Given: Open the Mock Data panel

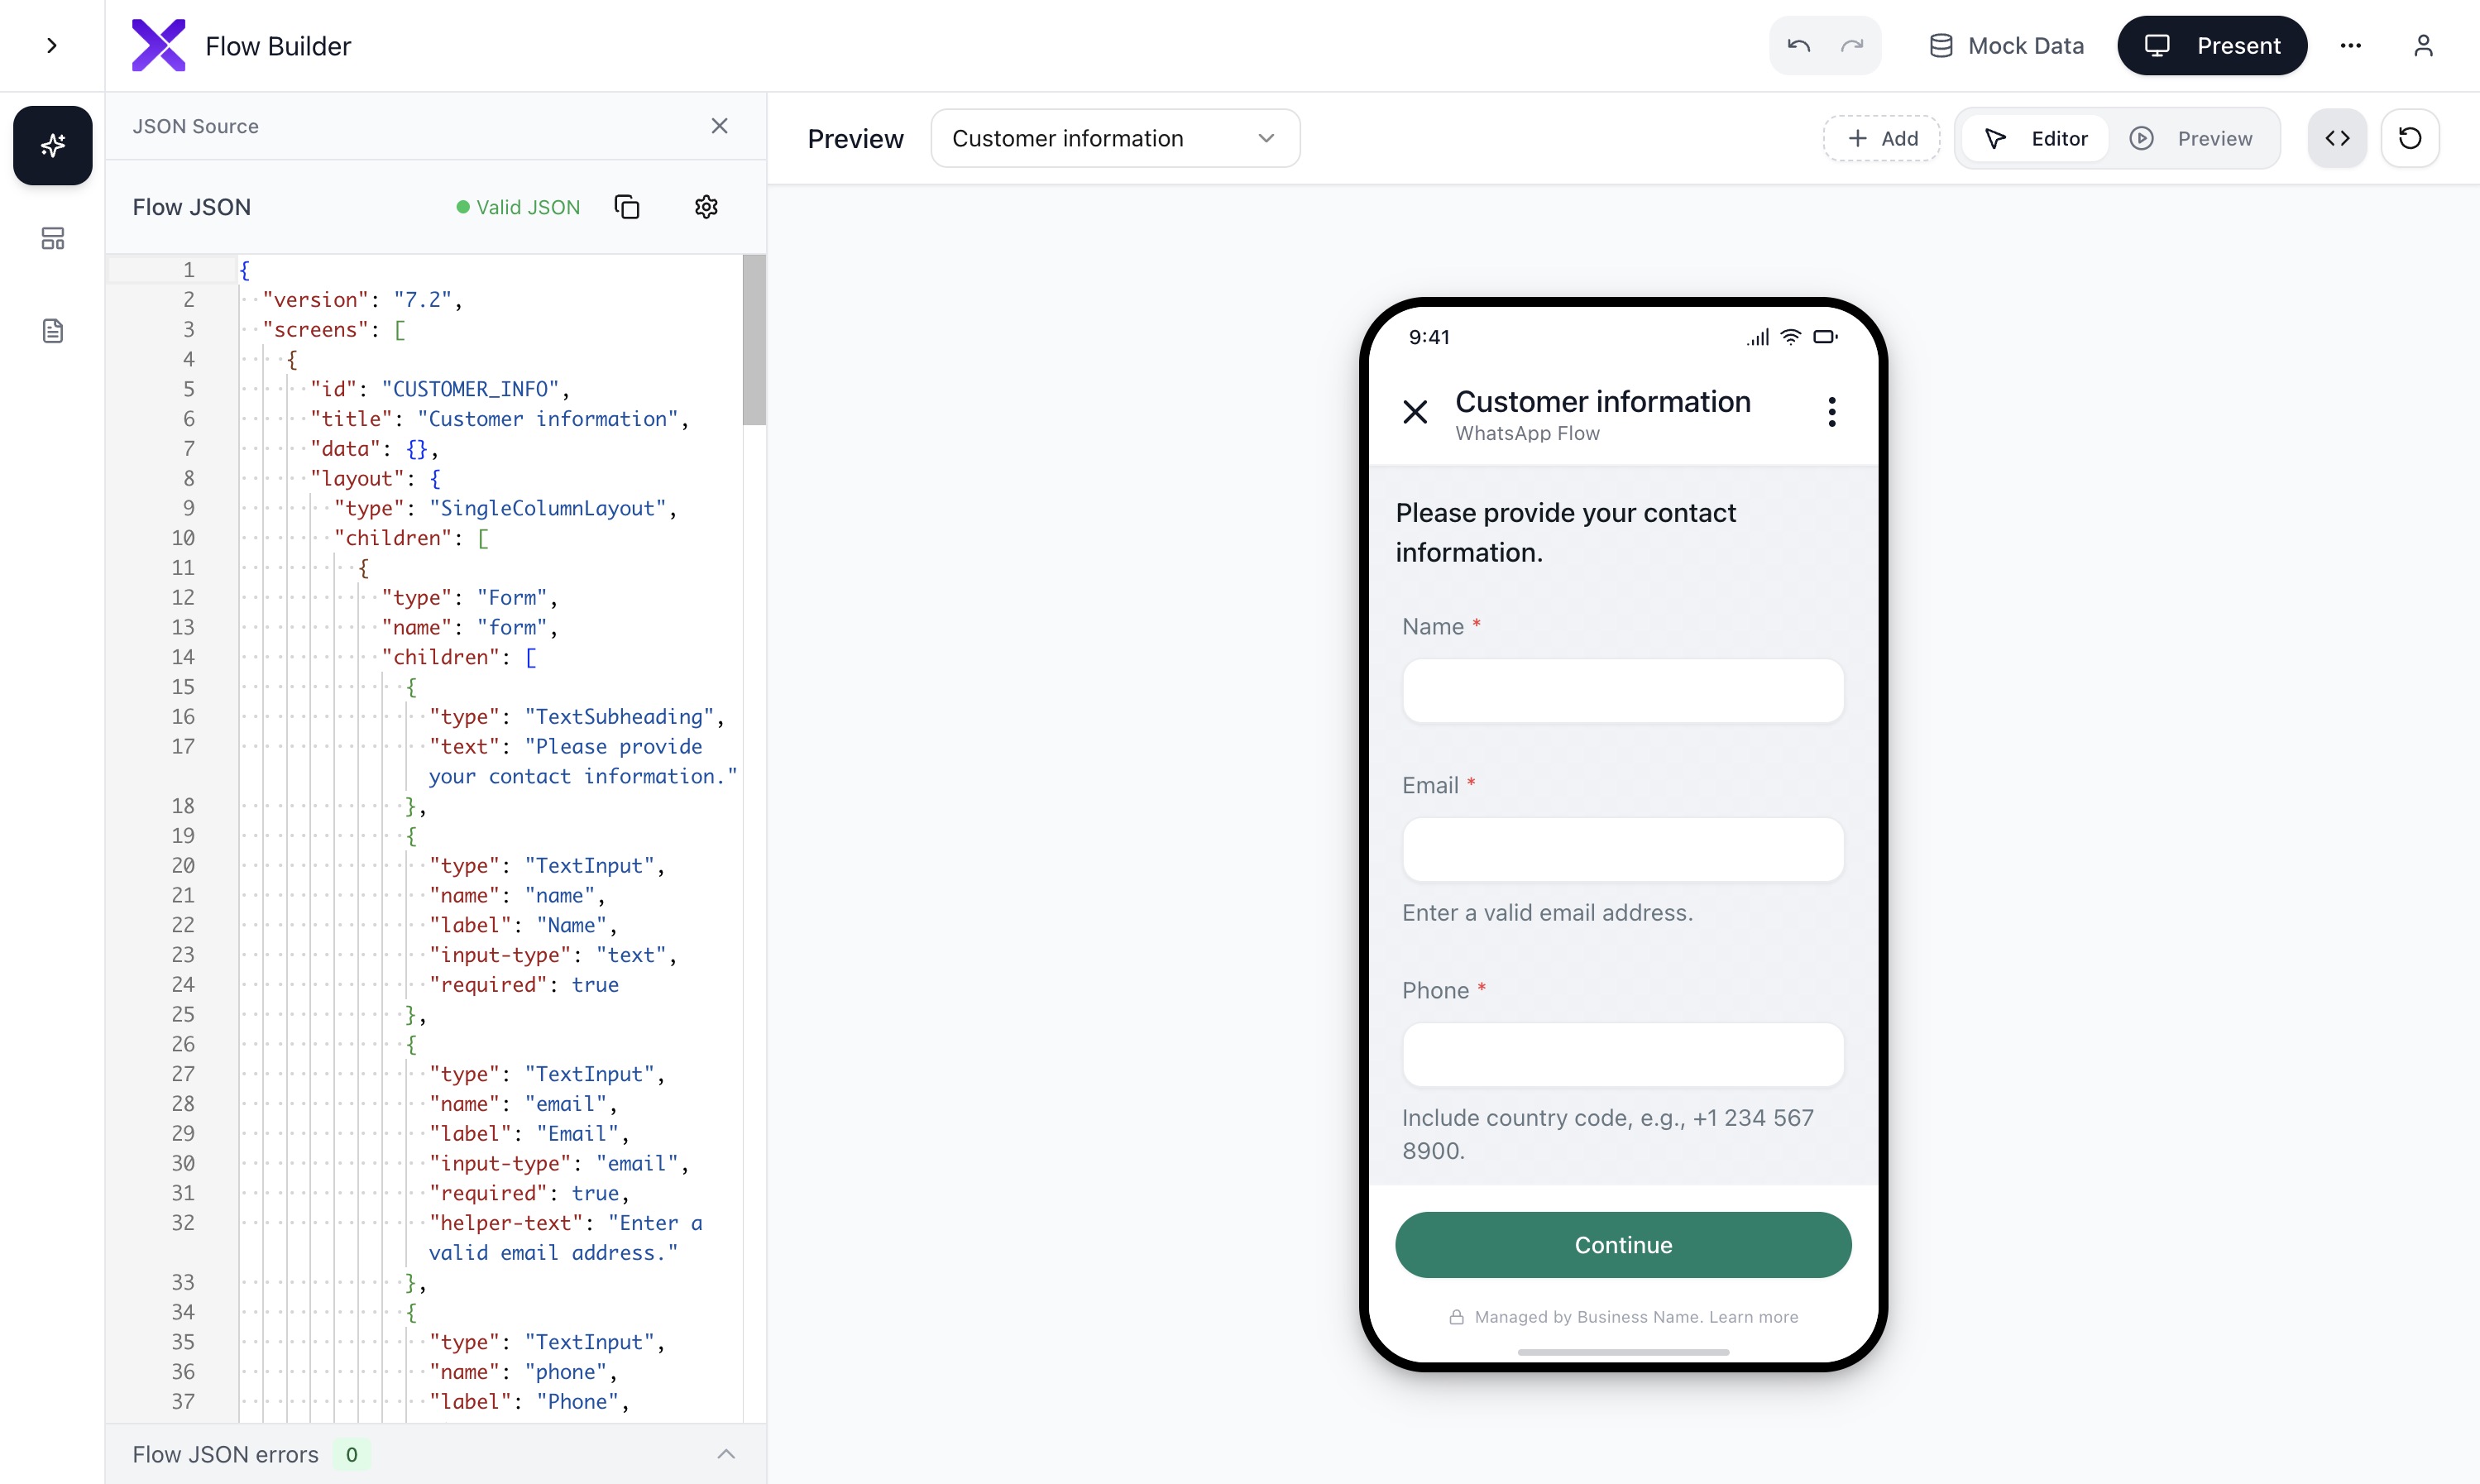Looking at the screenshot, I should coord(2005,45).
